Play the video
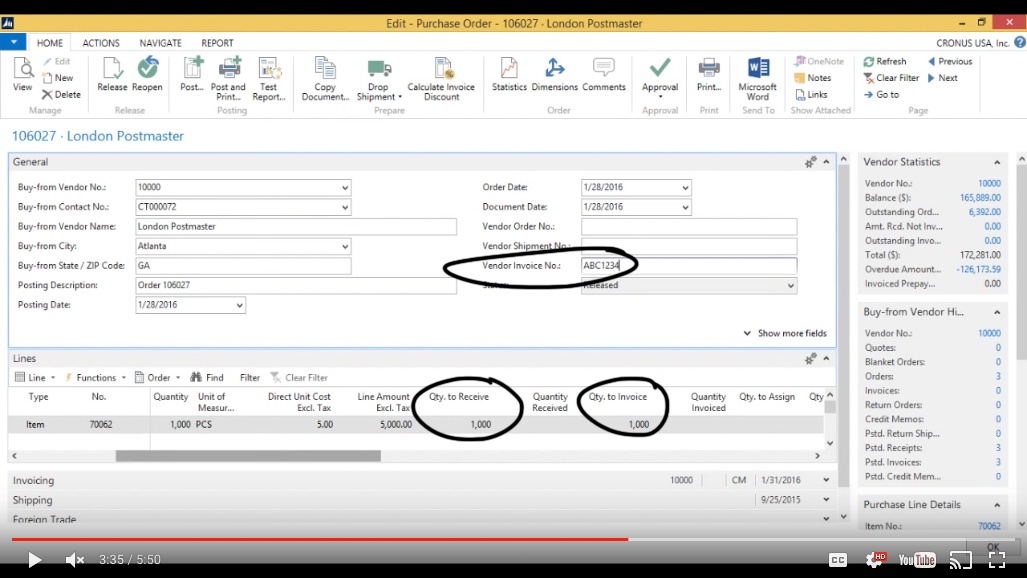This screenshot has height=578, width=1027. tap(34, 560)
